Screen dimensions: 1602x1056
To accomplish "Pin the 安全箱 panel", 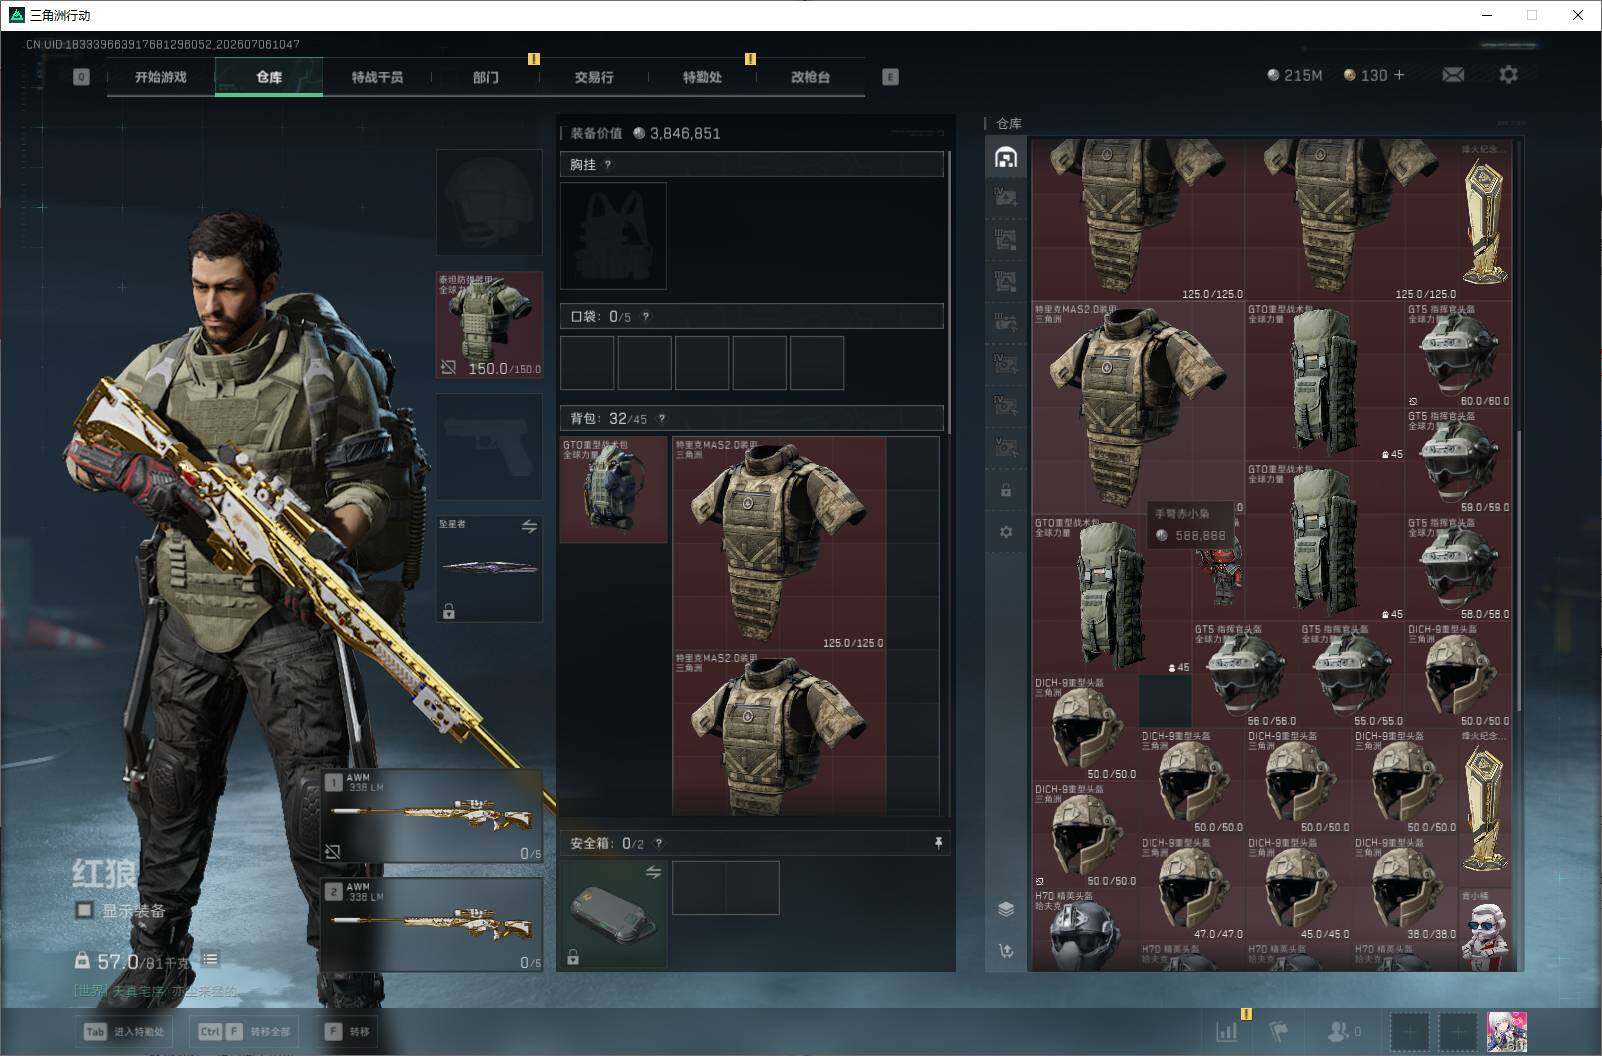I will [938, 844].
